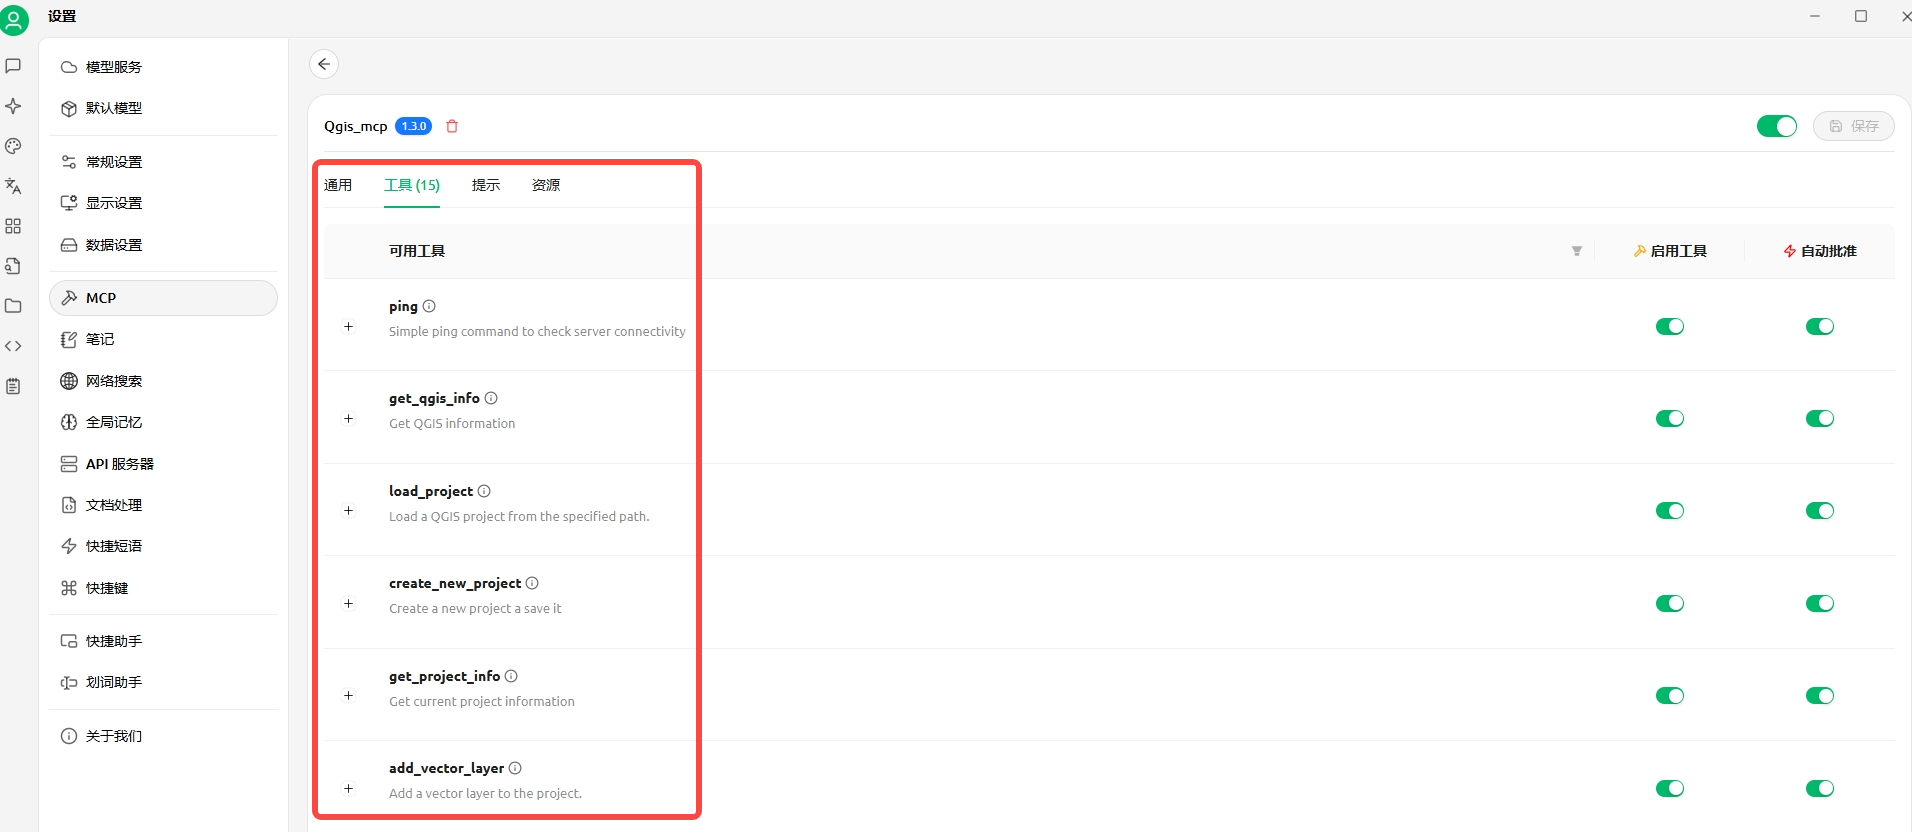Expand the get_project_info tool row
The width and height of the screenshot is (1912, 832).
(348, 695)
